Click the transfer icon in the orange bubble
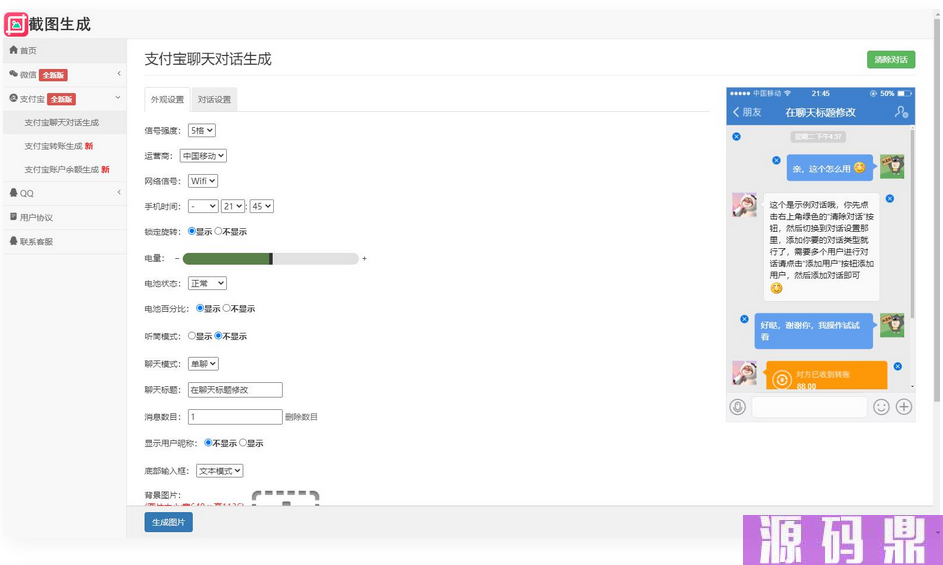The image size is (943, 565). (781, 380)
